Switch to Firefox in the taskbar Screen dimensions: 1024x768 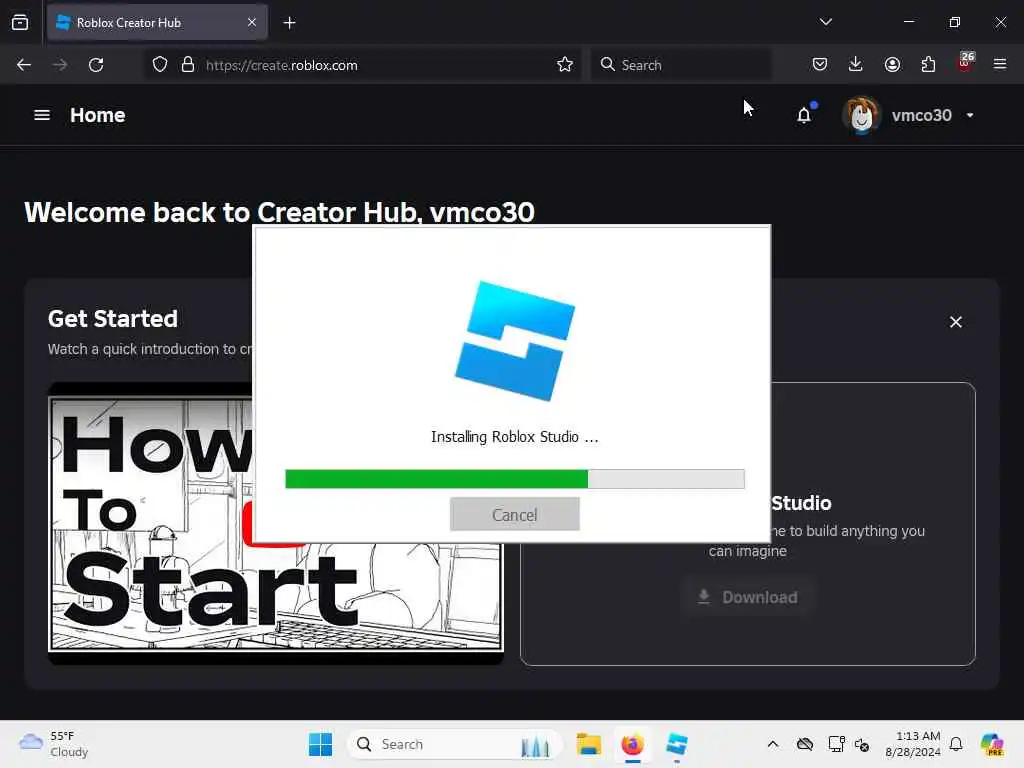(632, 744)
